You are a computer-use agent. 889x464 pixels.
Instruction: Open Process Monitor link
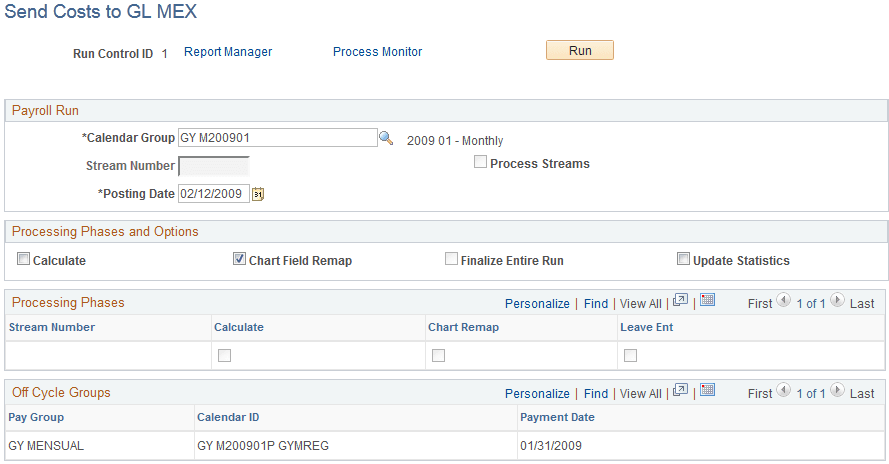pyautogui.click(x=377, y=52)
